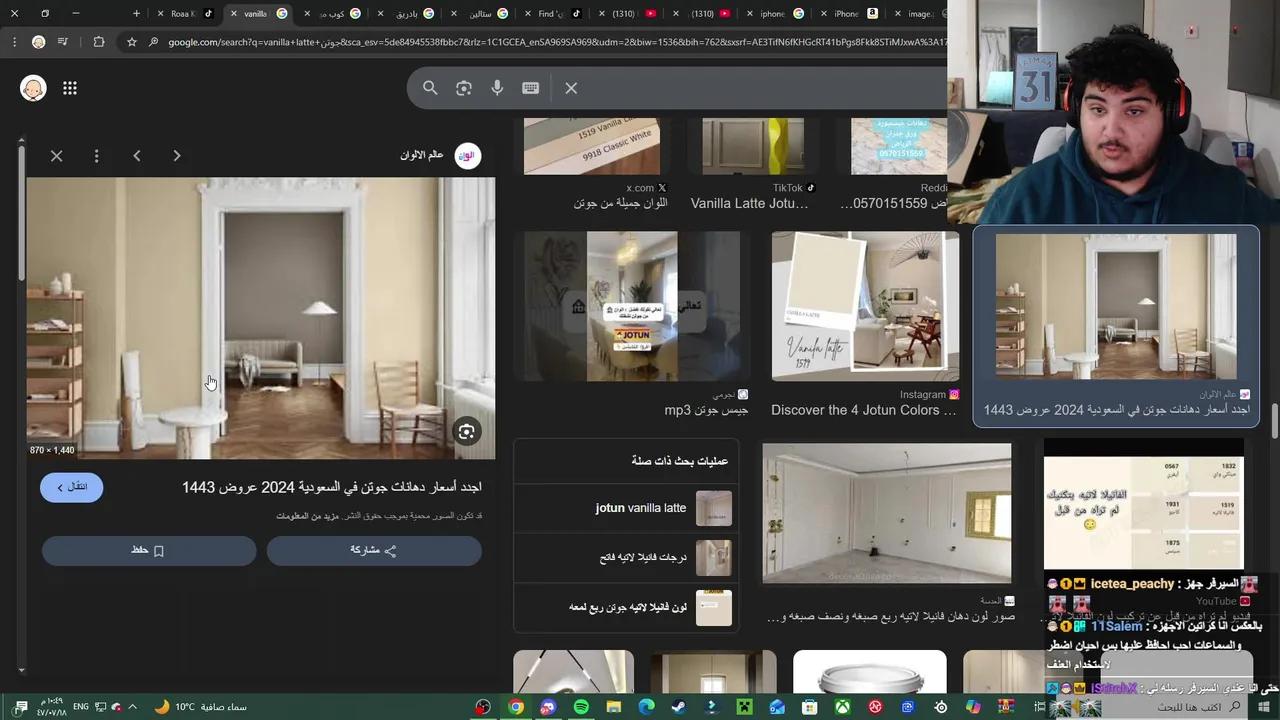Open a new browser tab
Viewport: 1280px width, 720px height.
coord(137,13)
